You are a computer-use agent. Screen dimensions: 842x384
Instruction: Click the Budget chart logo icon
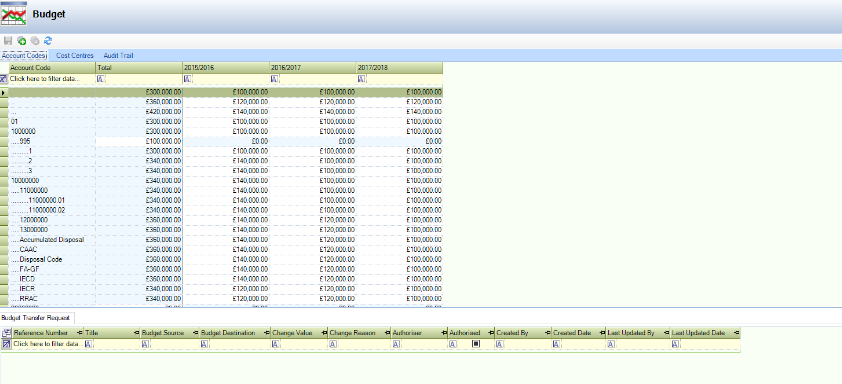pyautogui.click(x=14, y=15)
